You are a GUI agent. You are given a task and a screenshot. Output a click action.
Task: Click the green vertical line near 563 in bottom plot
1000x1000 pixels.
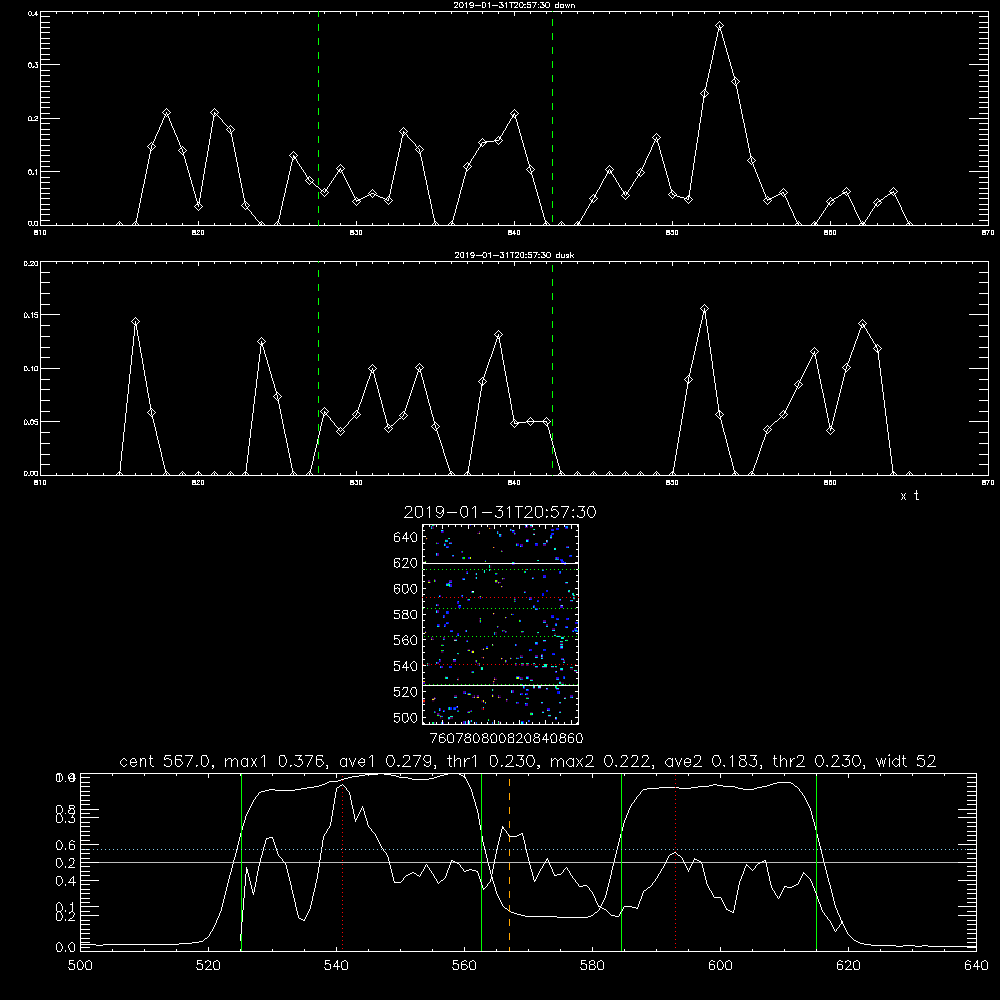[x=482, y=862]
